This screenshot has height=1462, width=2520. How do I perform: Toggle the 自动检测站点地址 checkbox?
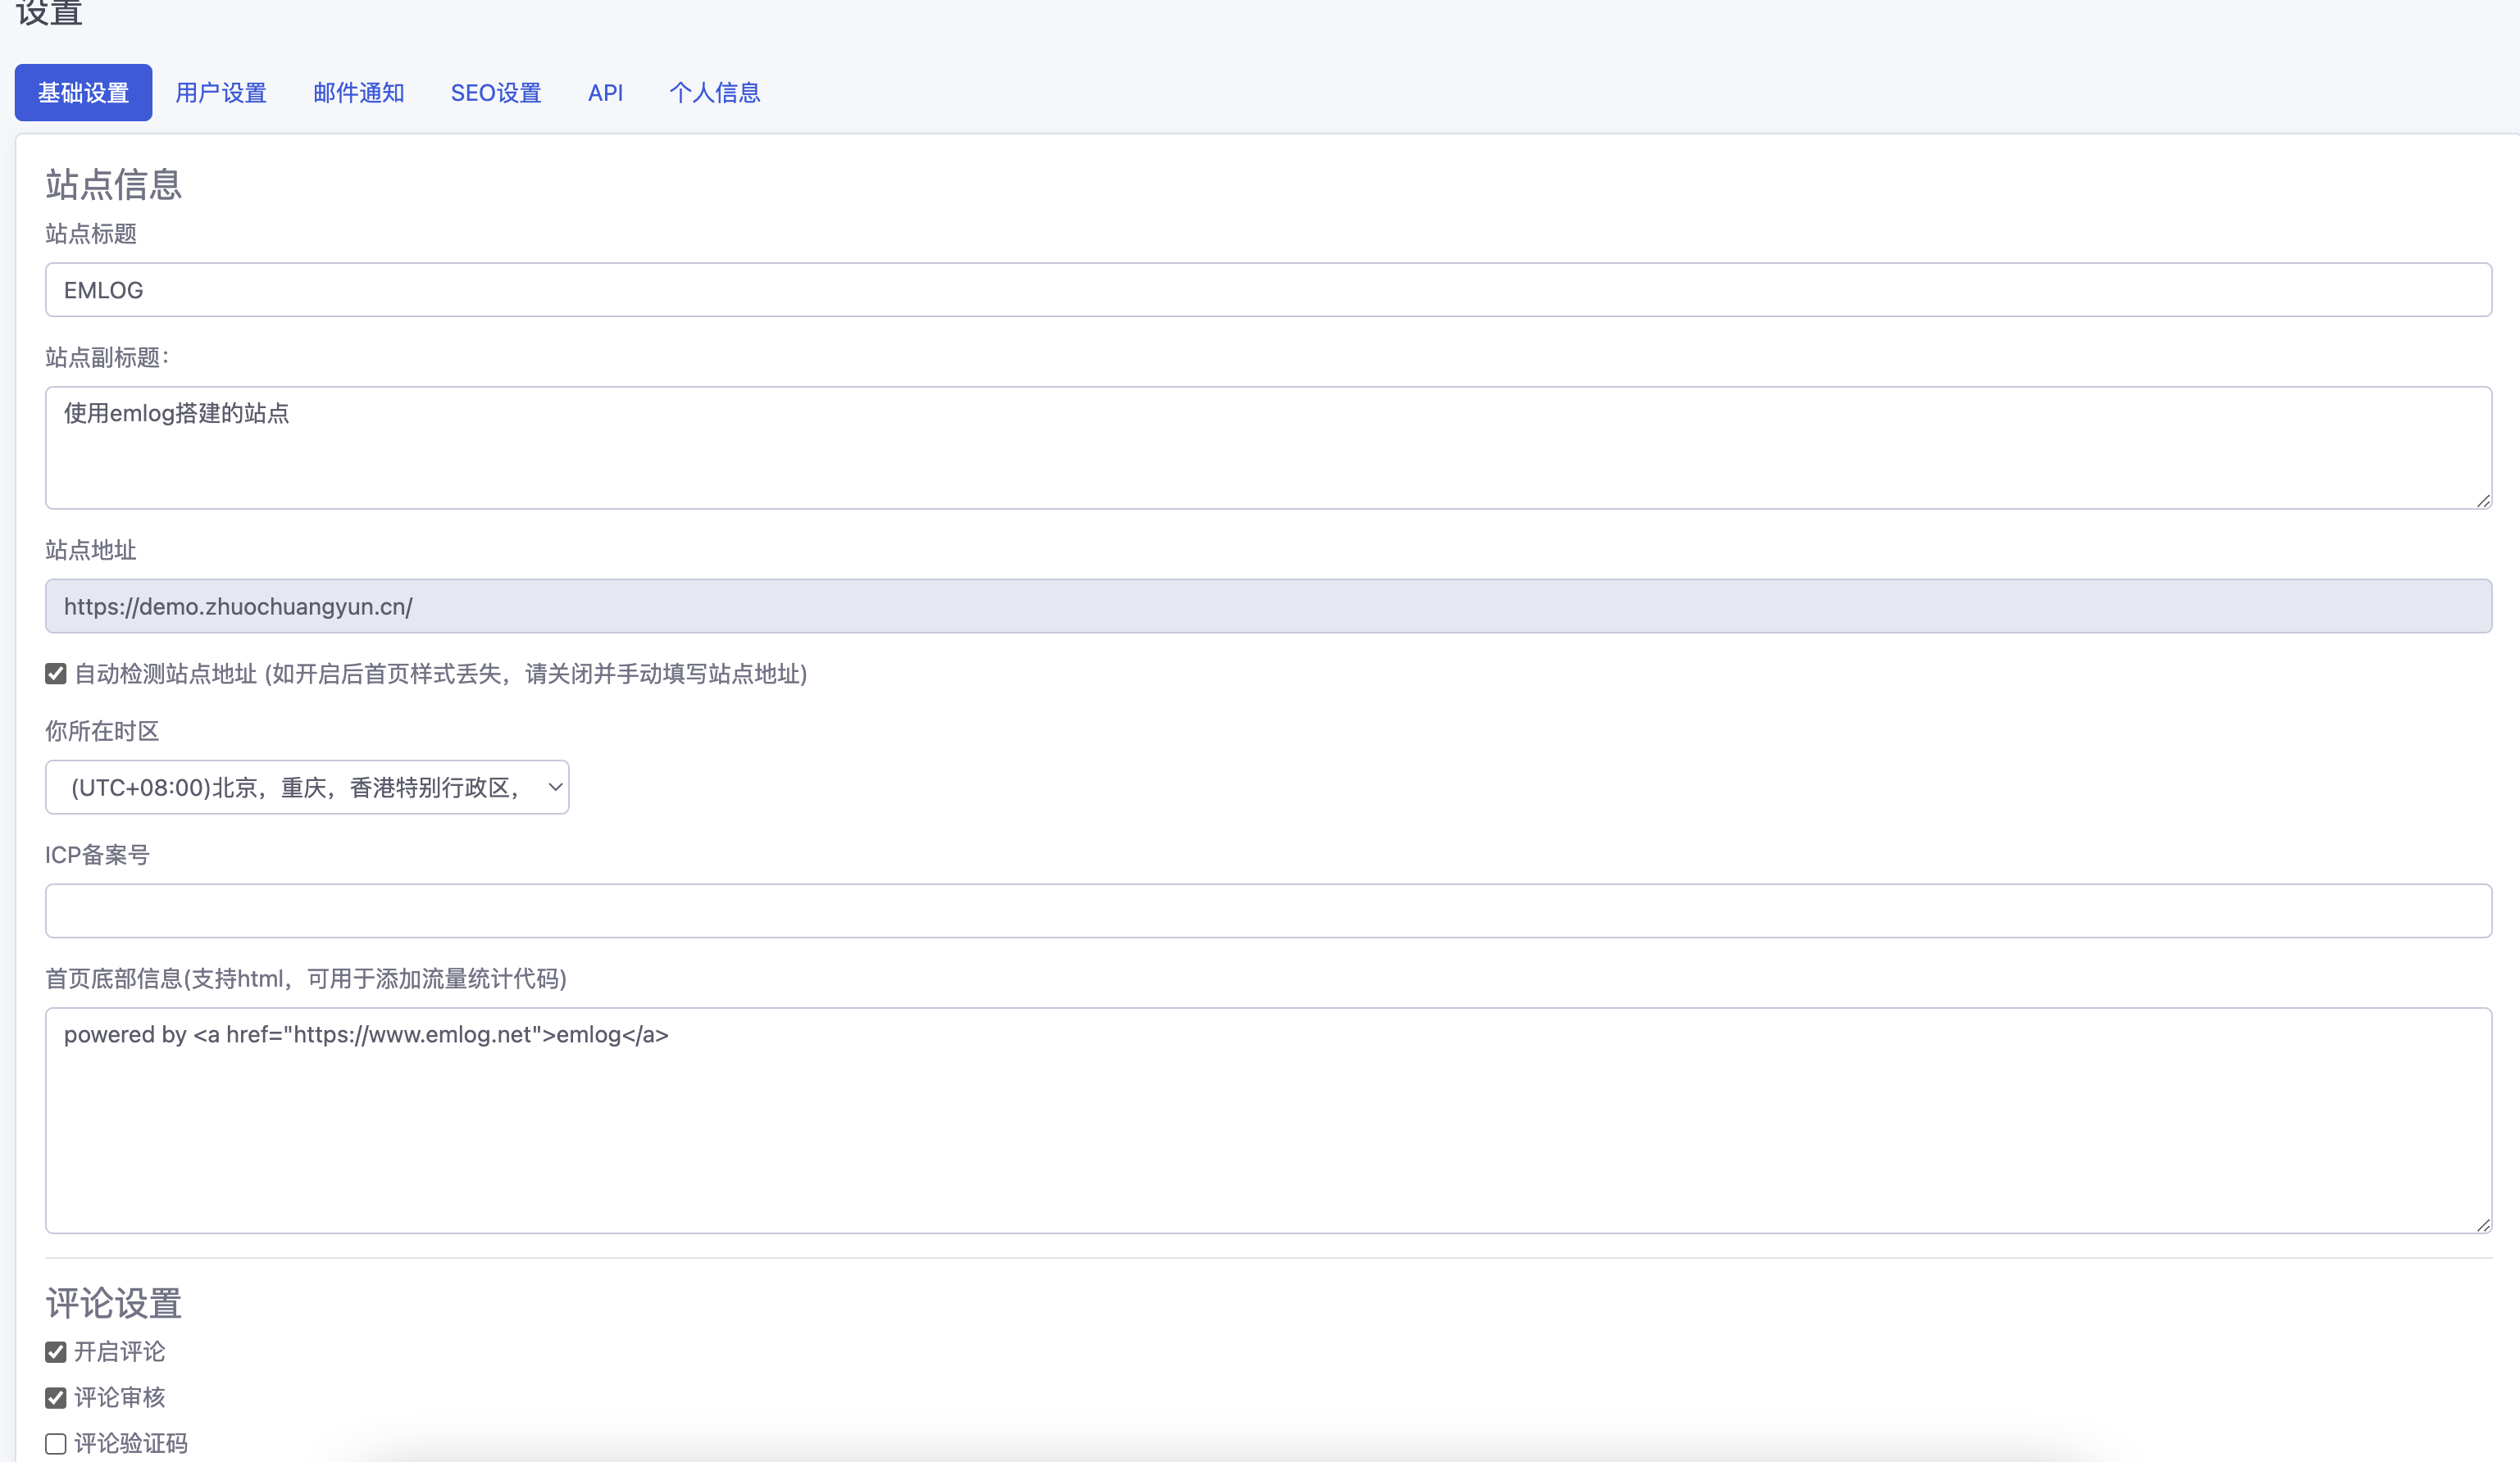pos(56,674)
